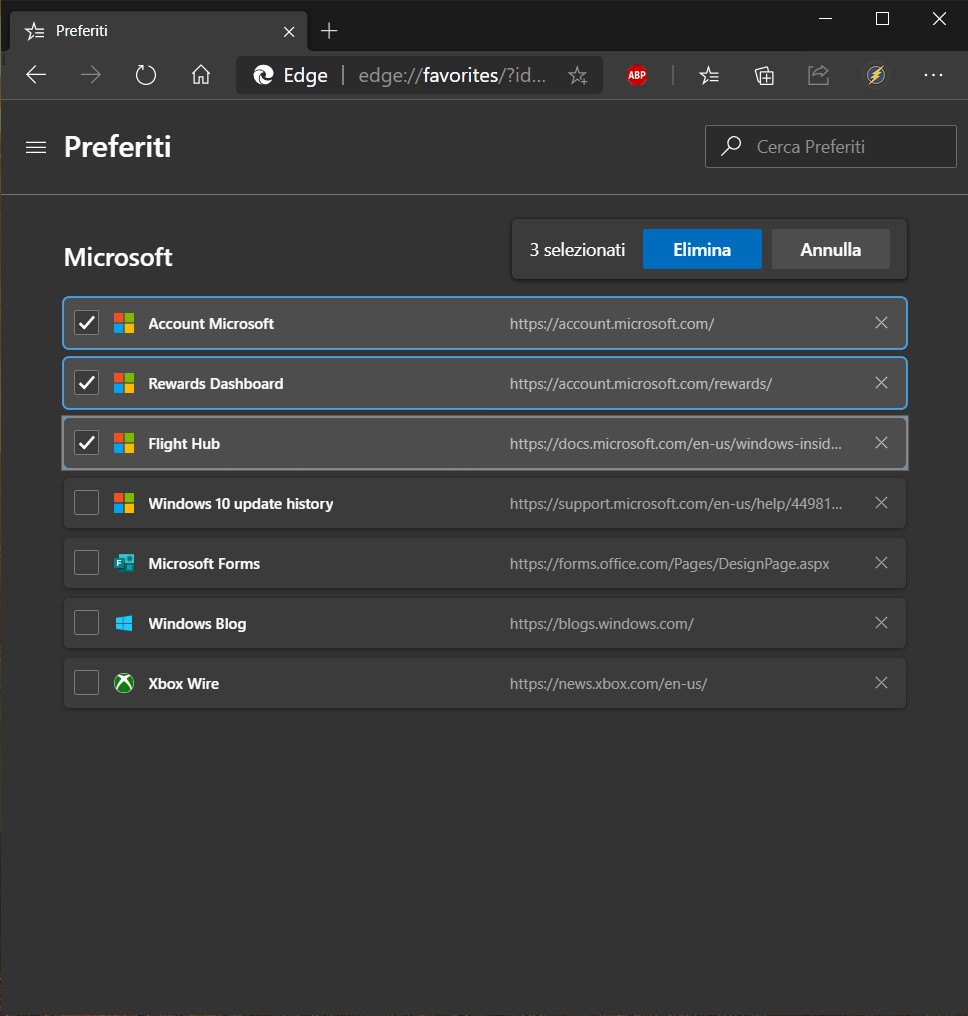Click the Share toolbar icon
Image resolution: width=968 pixels, height=1016 pixels.
(x=819, y=75)
